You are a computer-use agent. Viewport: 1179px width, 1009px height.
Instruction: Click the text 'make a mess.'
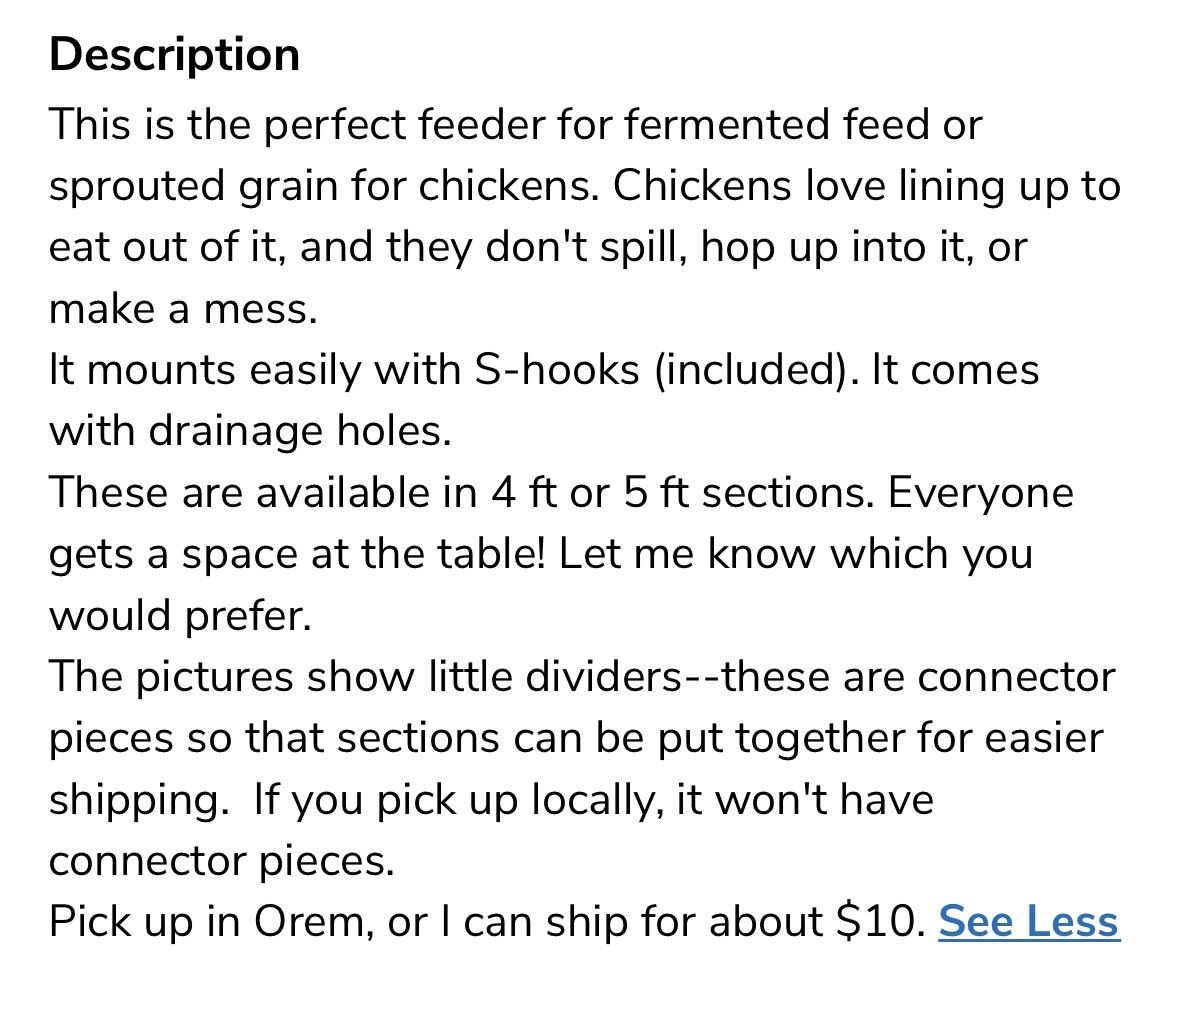(183, 309)
